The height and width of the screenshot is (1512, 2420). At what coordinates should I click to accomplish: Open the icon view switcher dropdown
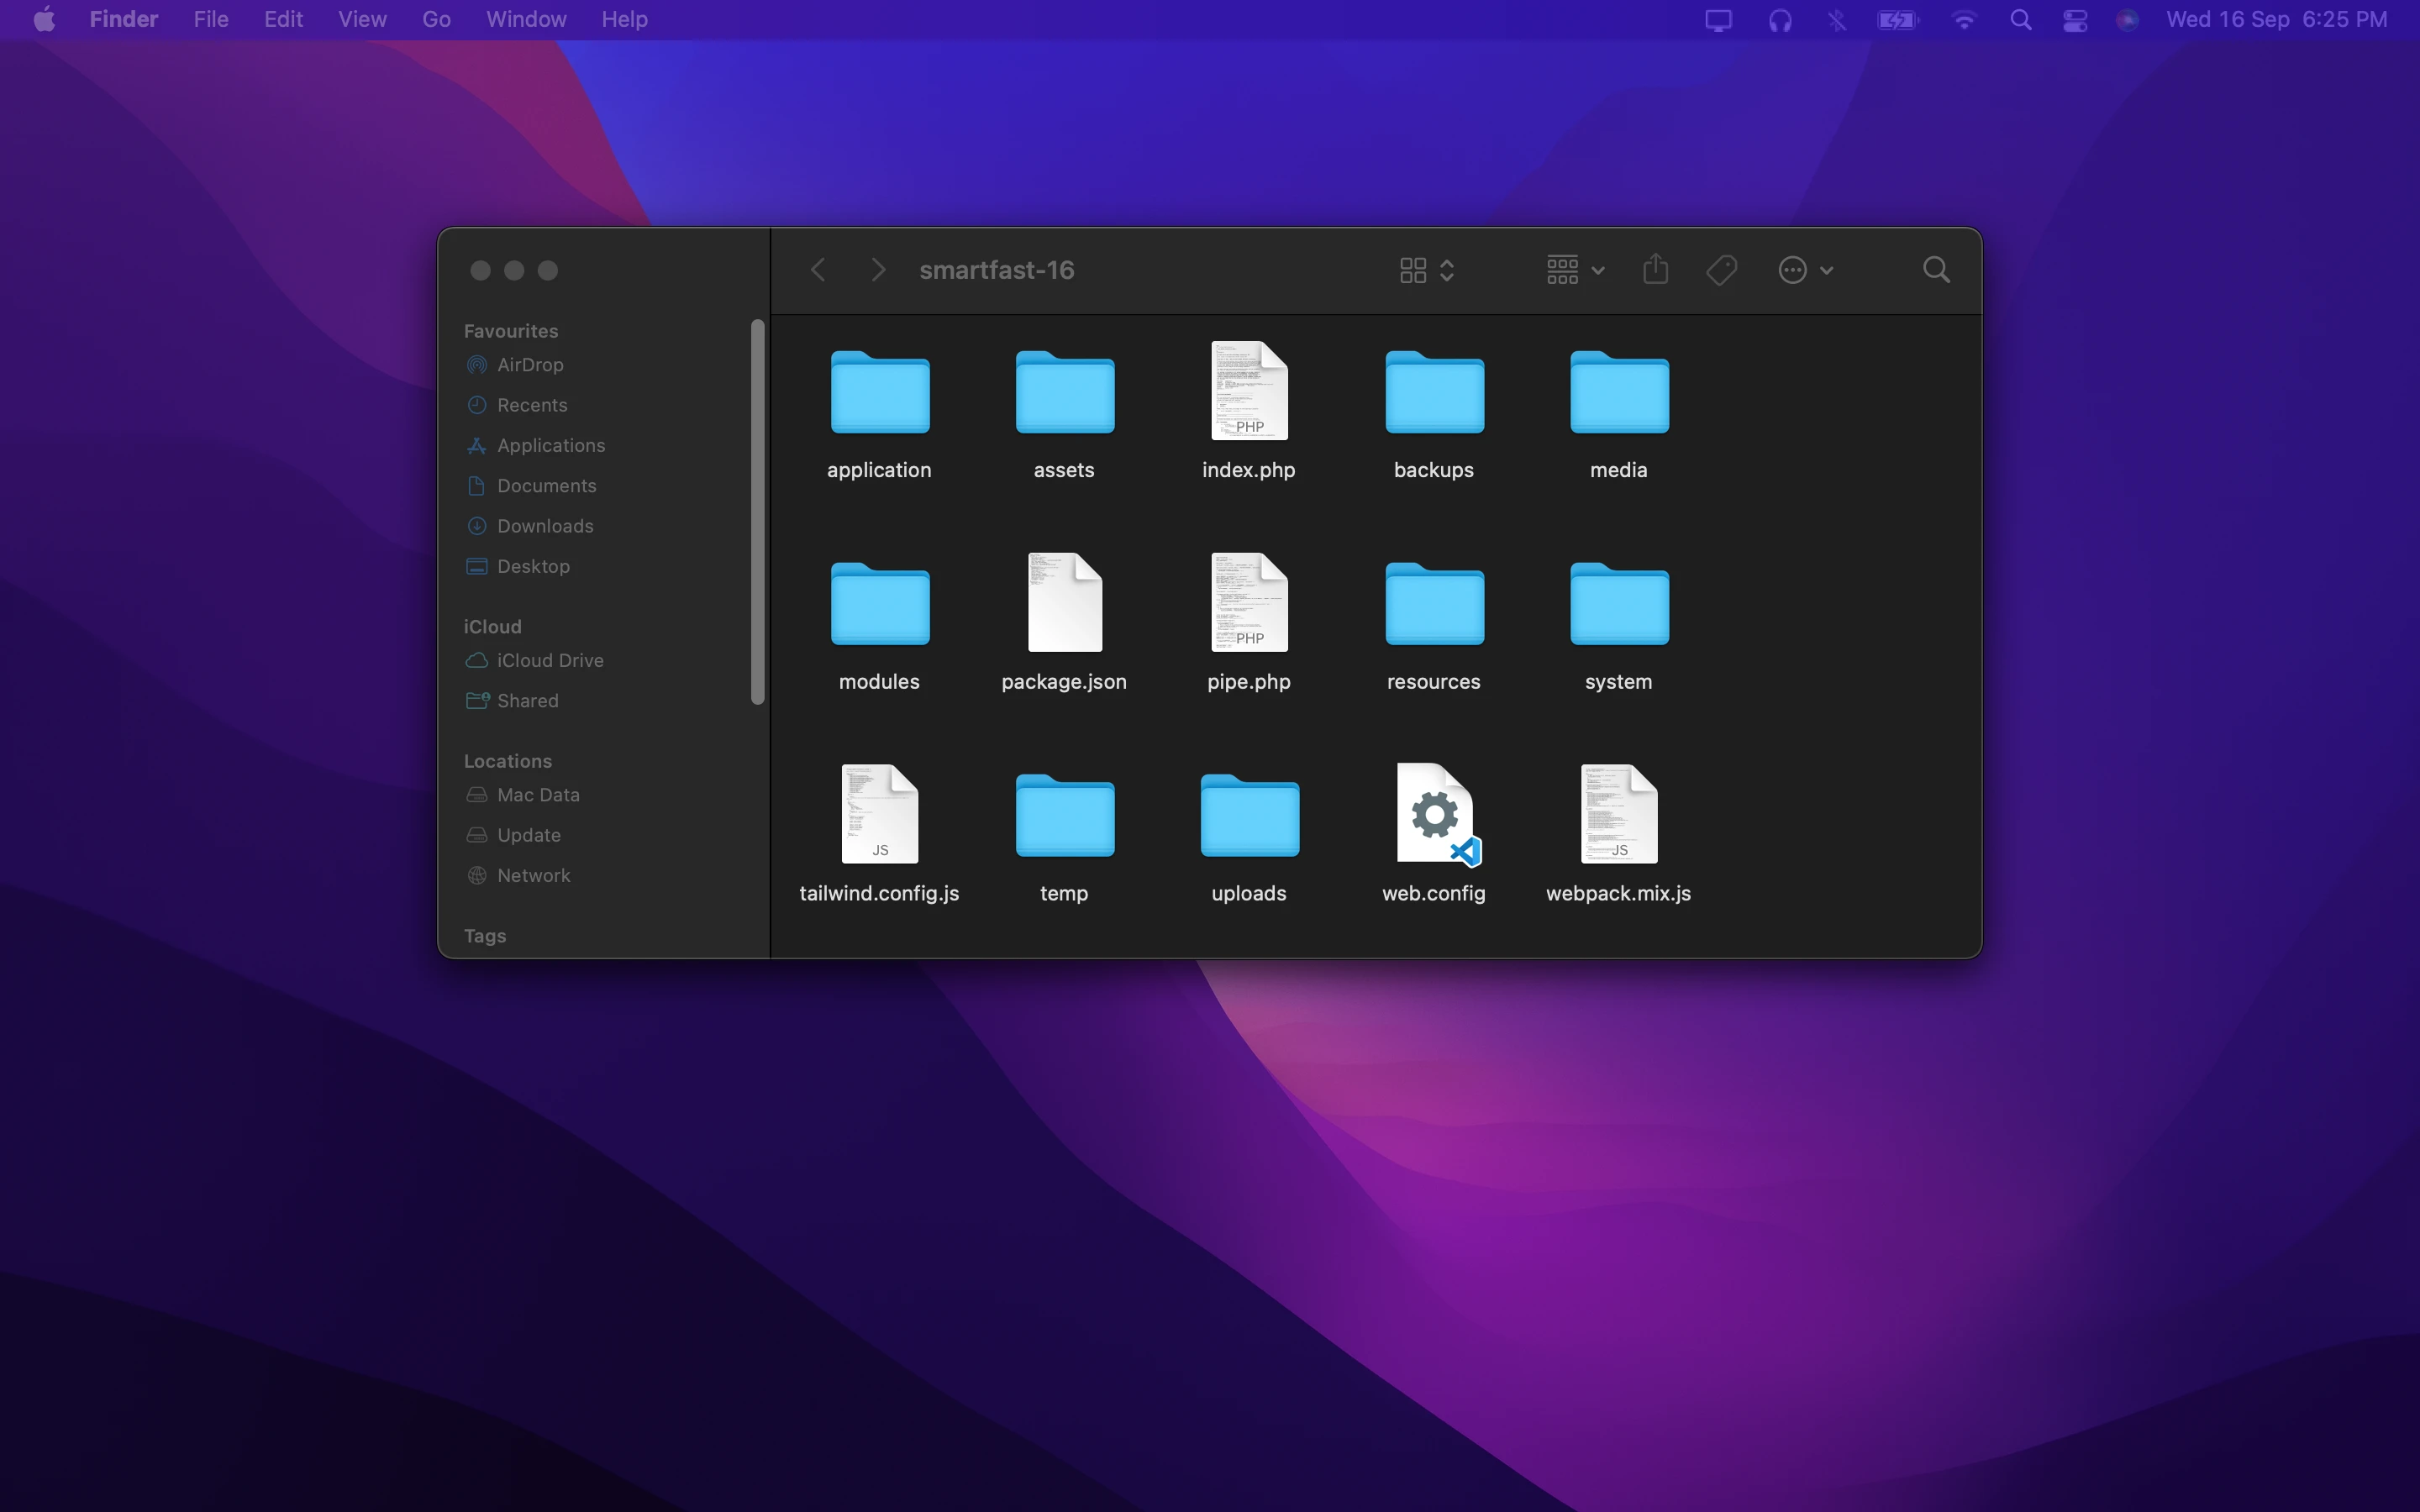click(x=1427, y=270)
